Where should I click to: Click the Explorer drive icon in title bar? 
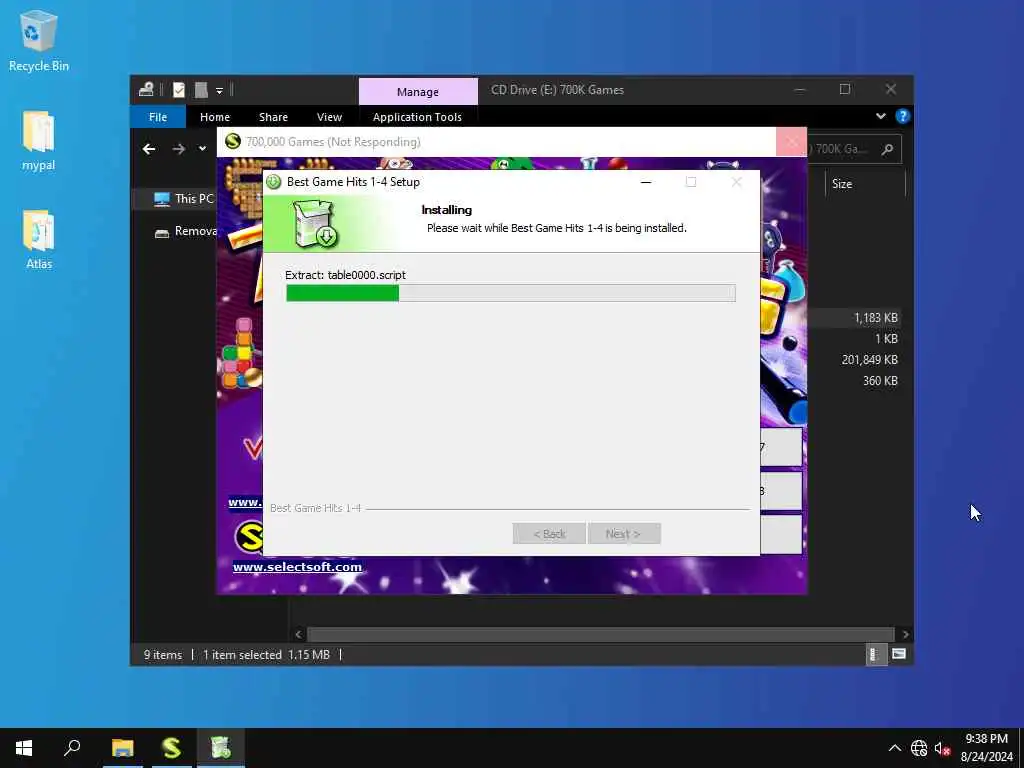click(x=146, y=89)
